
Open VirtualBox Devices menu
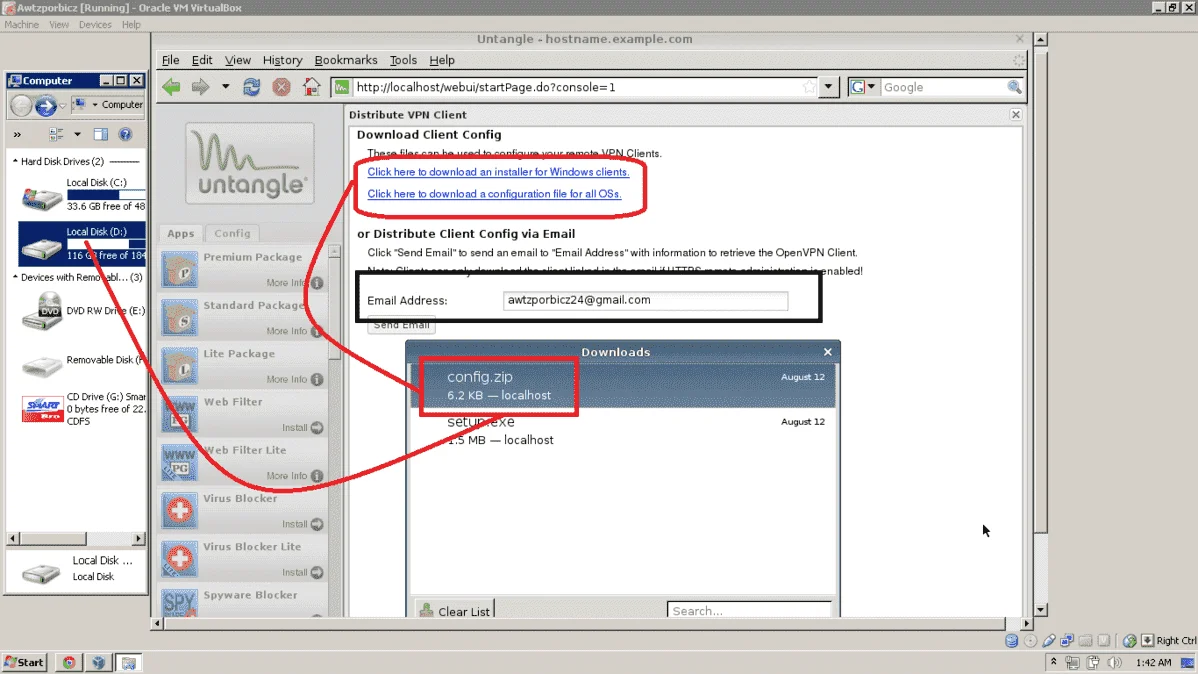click(x=95, y=24)
